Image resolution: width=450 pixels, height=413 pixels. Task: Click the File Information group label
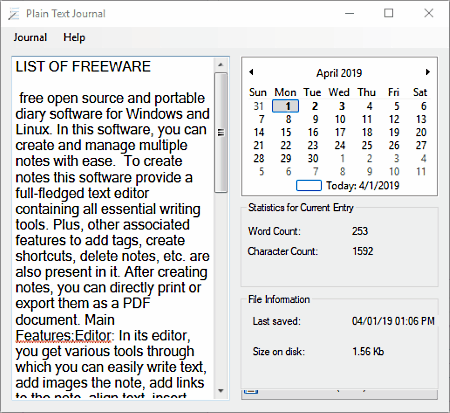(x=279, y=299)
